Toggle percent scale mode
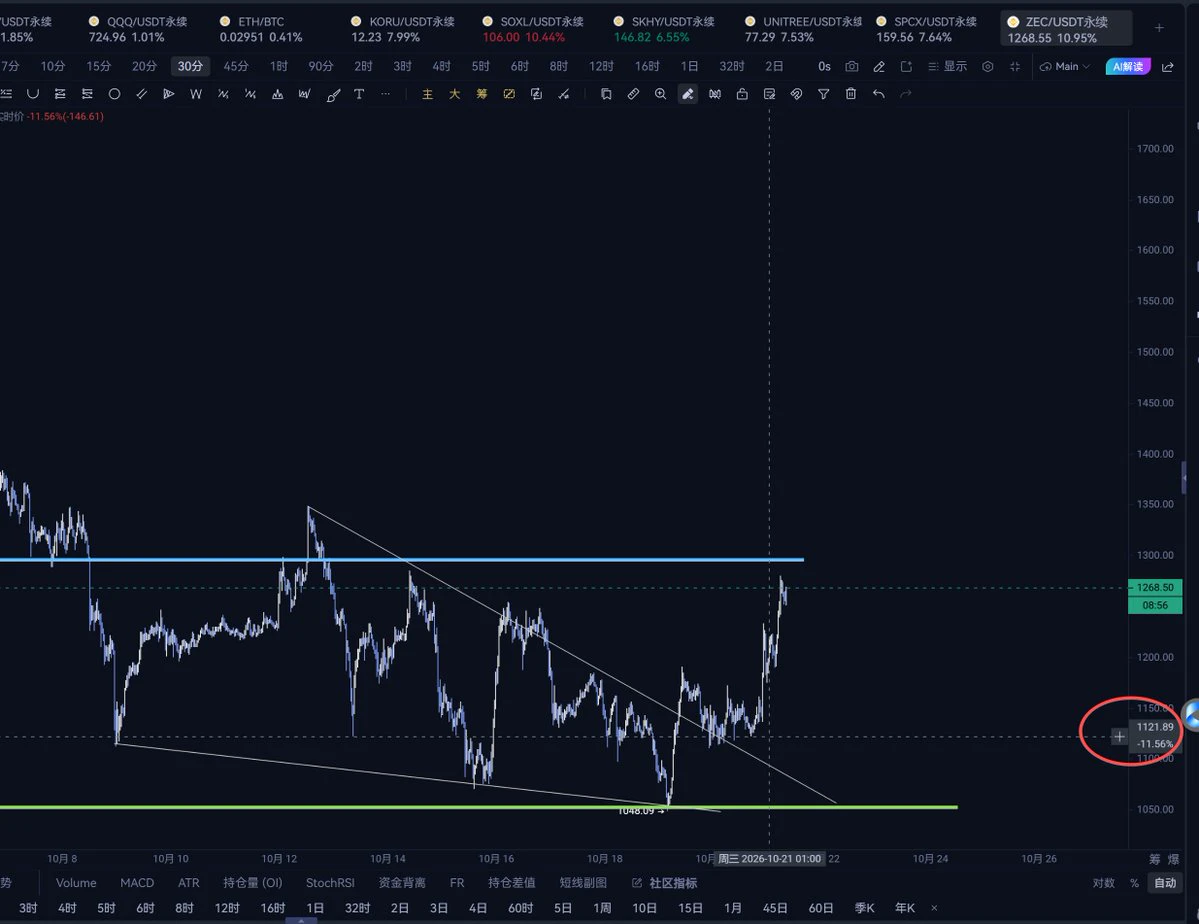This screenshot has width=1199, height=924. (x=1135, y=883)
